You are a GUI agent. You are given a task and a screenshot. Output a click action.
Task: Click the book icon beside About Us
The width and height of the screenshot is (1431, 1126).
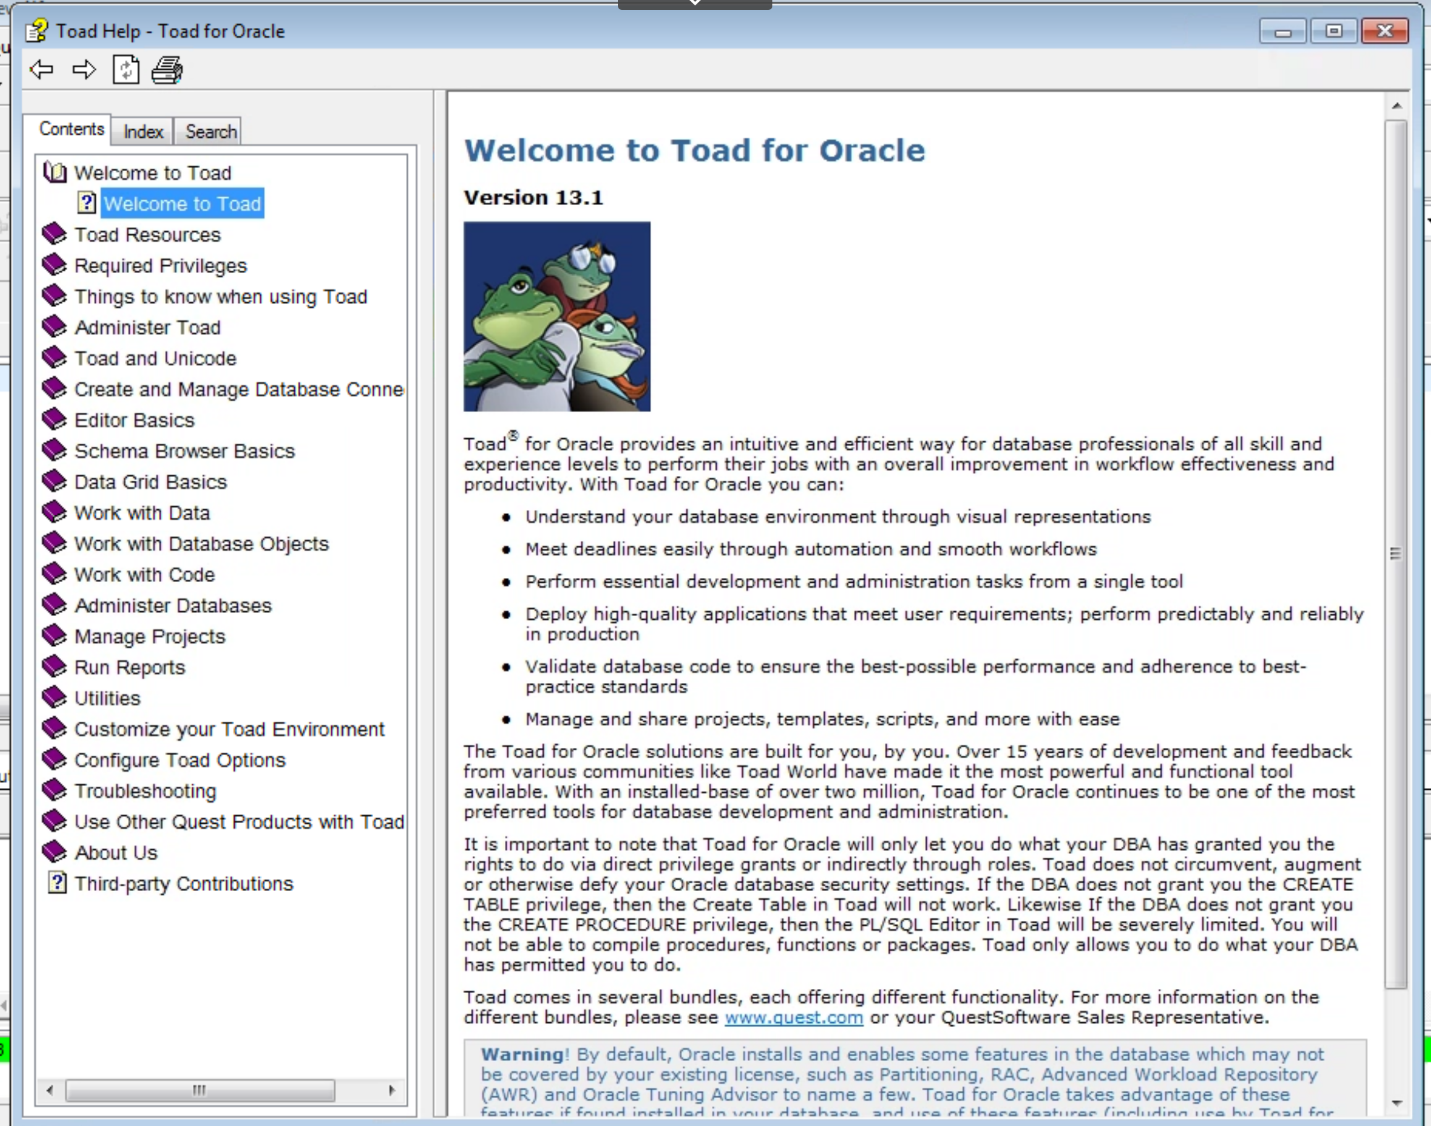(x=54, y=852)
